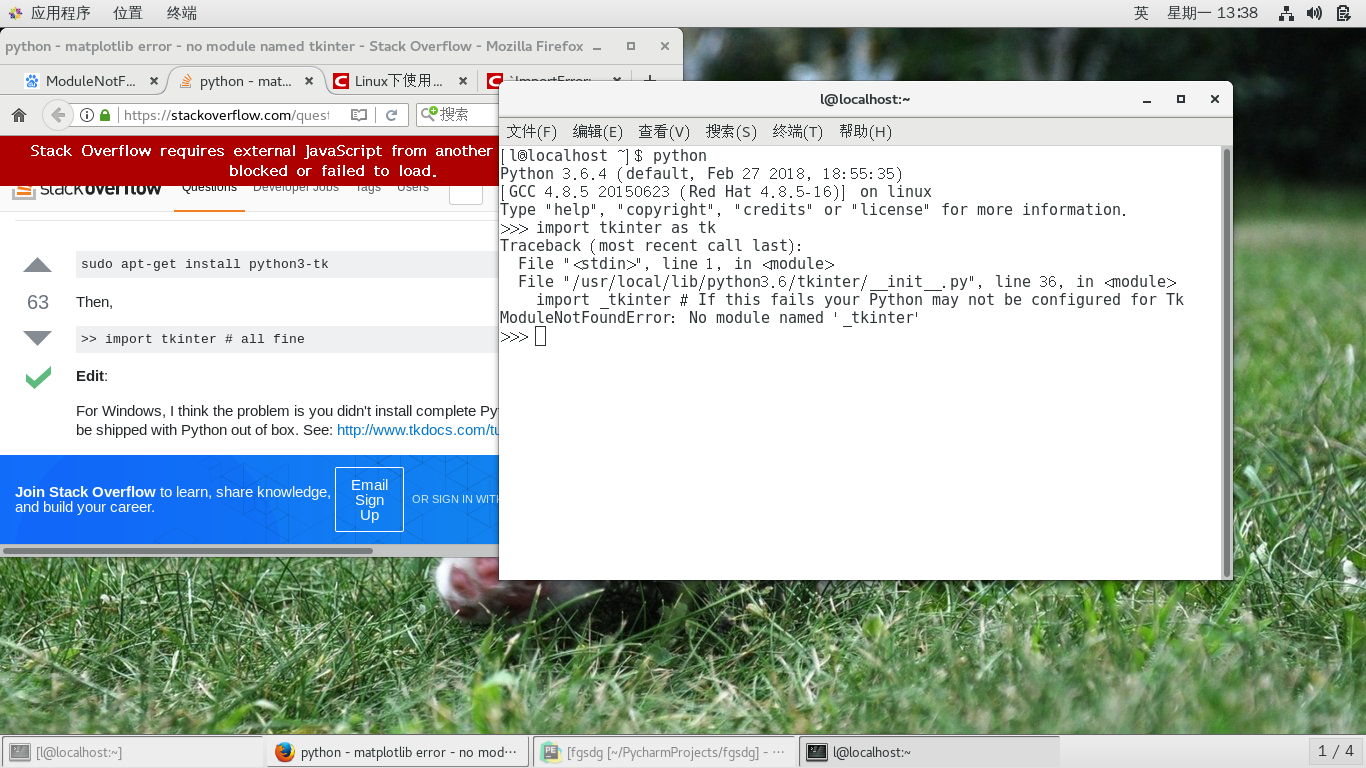This screenshot has height=768, width=1366.
Task: Click the ModuleNotFoundError line in terminal
Action: coord(709,318)
